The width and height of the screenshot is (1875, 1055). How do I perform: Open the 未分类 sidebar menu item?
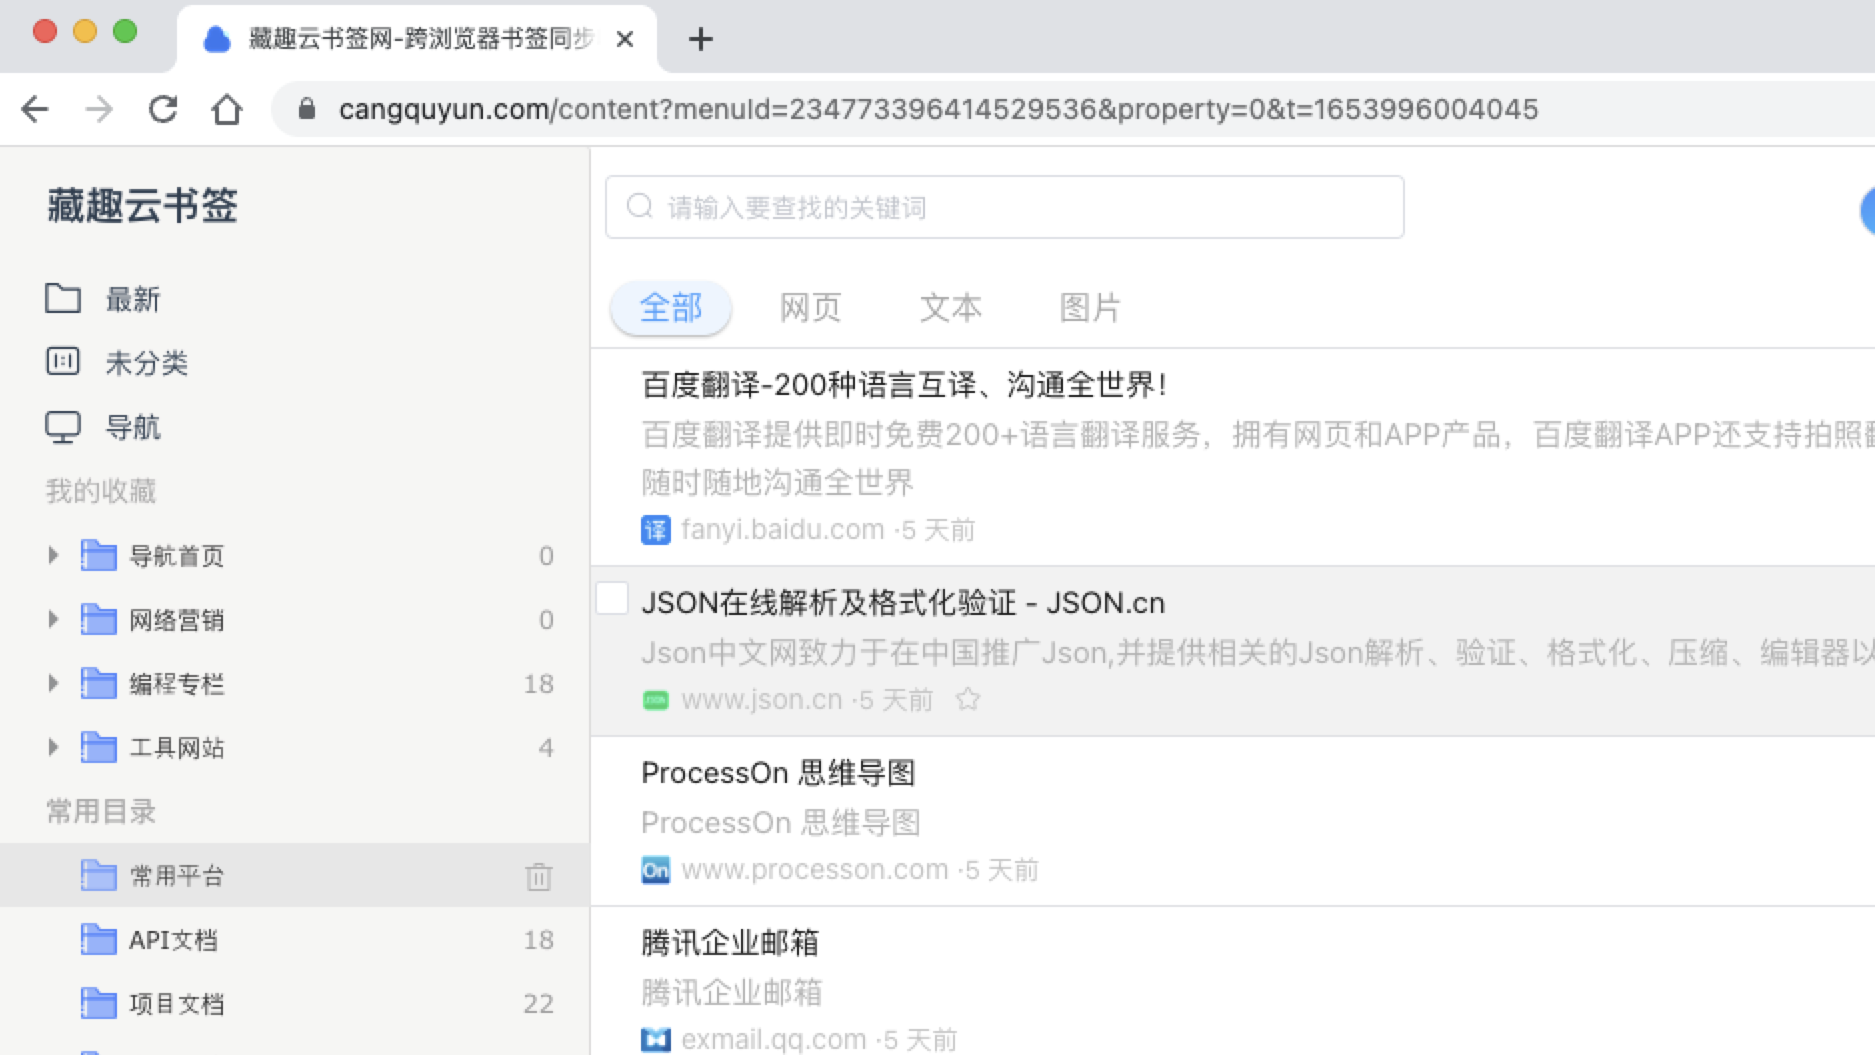tap(147, 363)
